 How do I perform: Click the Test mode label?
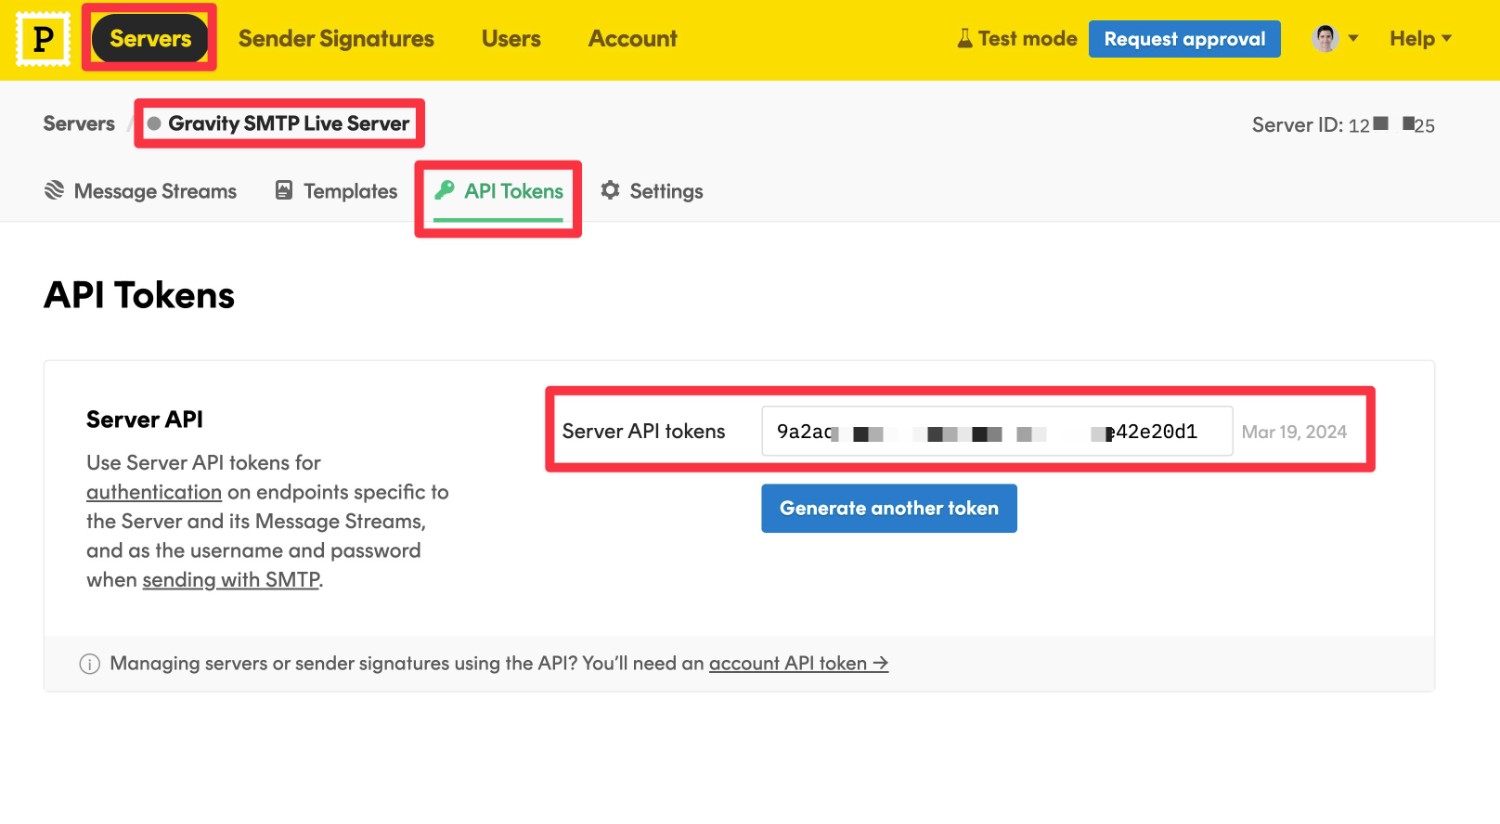point(1028,39)
